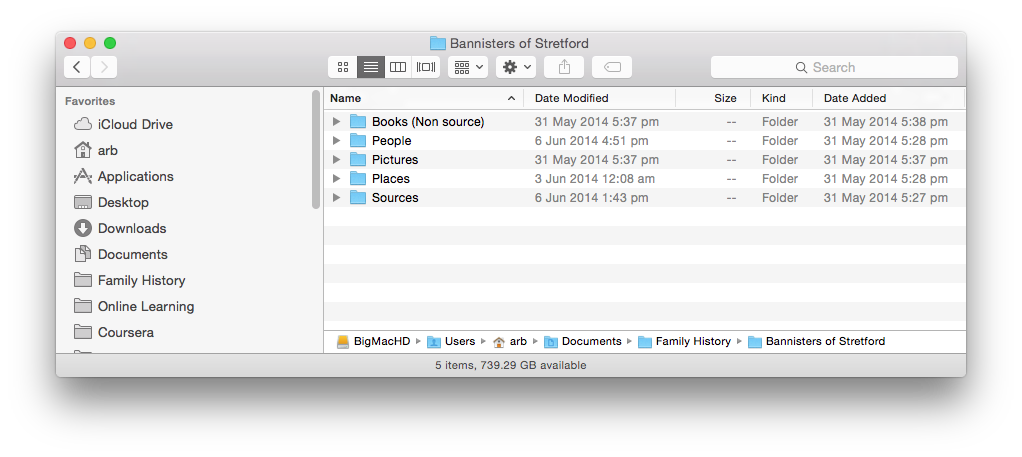The image size is (1022, 457).
Task: Click the Edit Tags button
Action: click(612, 67)
